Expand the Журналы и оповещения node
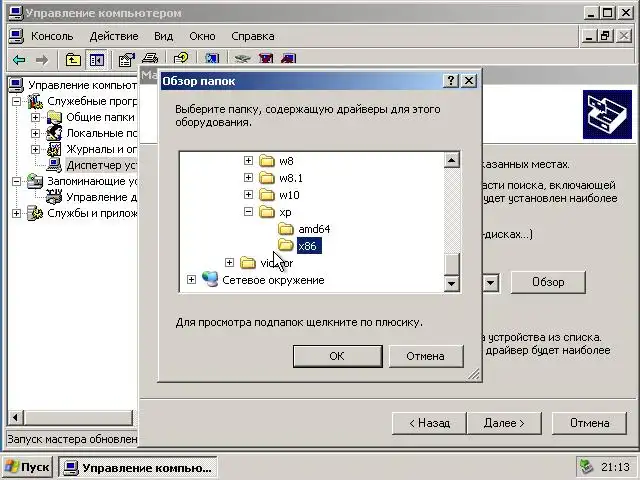The width and height of the screenshot is (640, 480). [x=36, y=149]
